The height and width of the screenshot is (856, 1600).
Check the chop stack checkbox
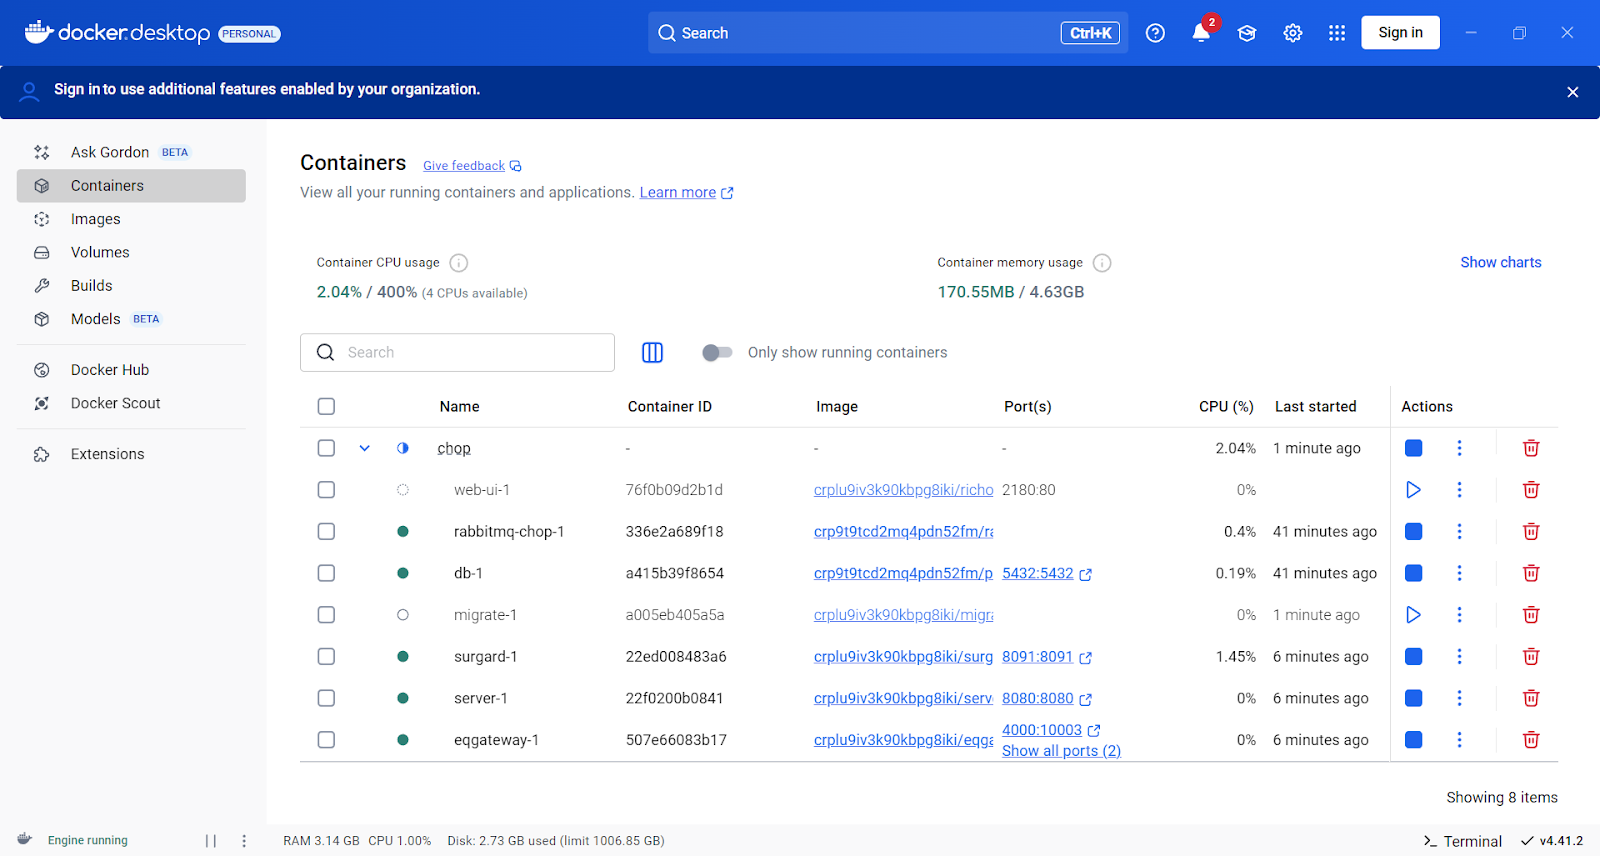[x=326, y=448]
